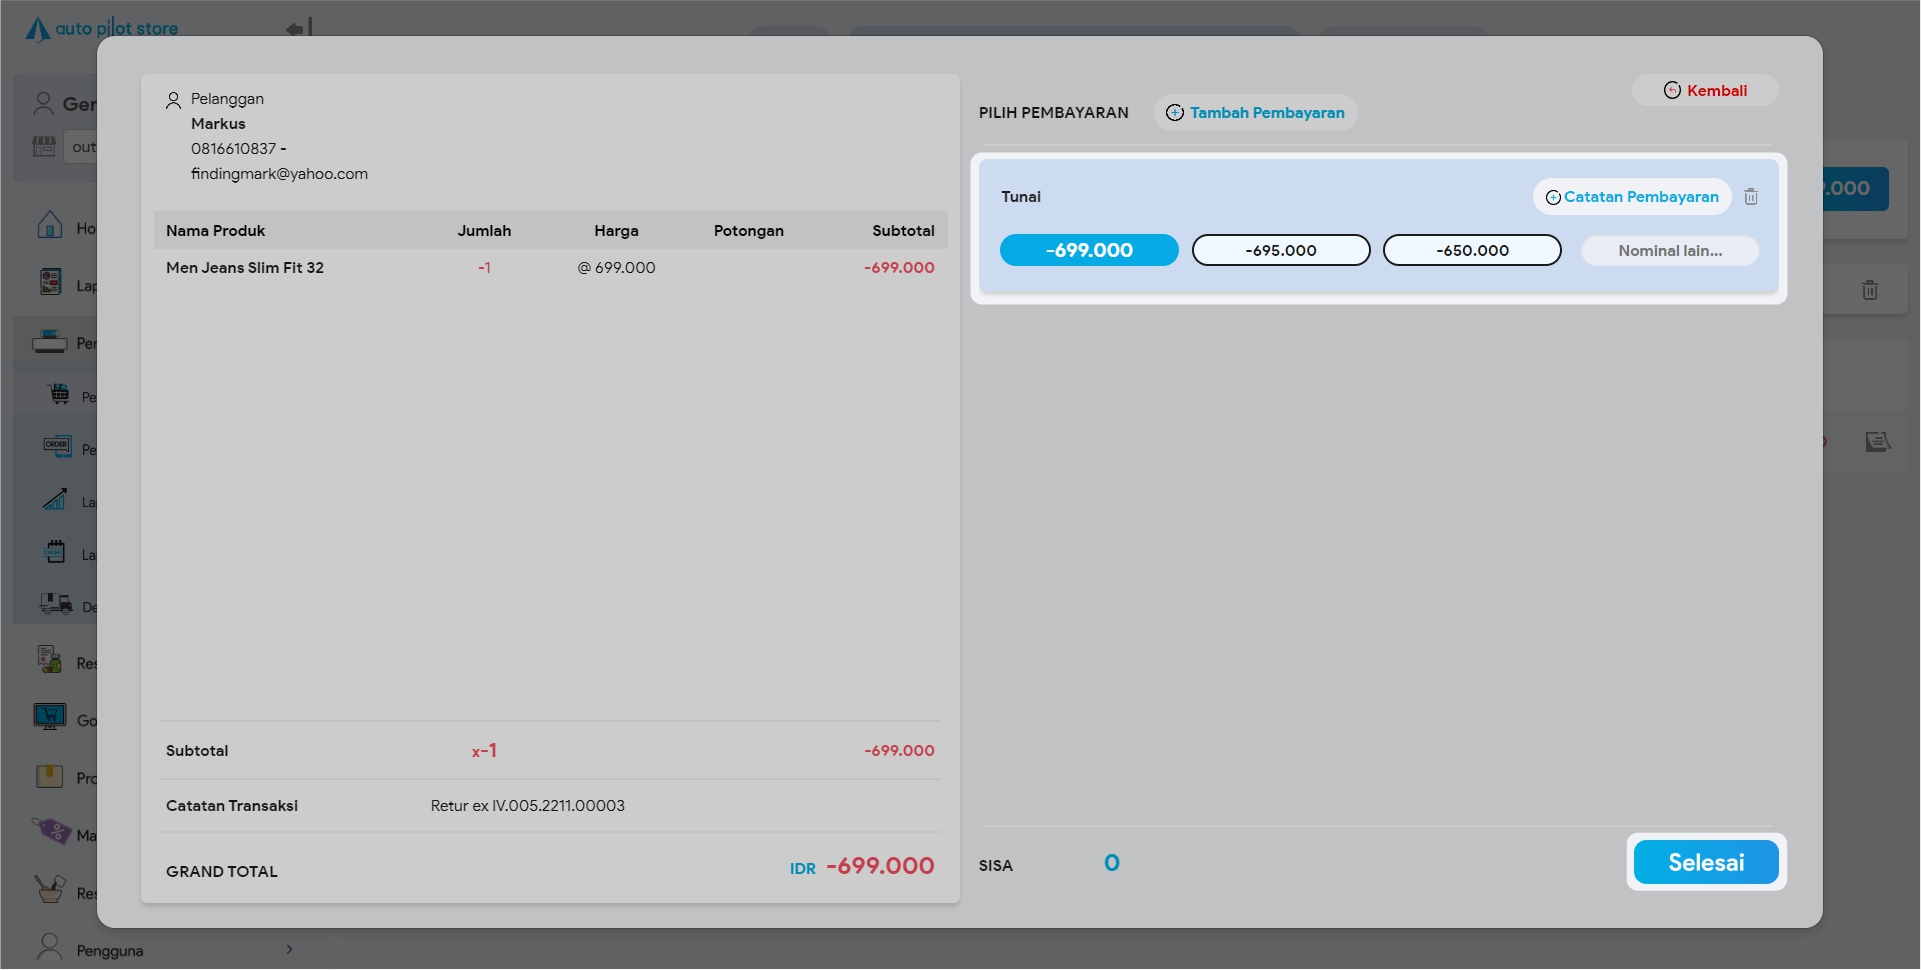Open the outlet selector beside the store icon
Image resolution: width=1921 pixels, height=970 pixels.
pyautogui.click(x=82, y=147)
